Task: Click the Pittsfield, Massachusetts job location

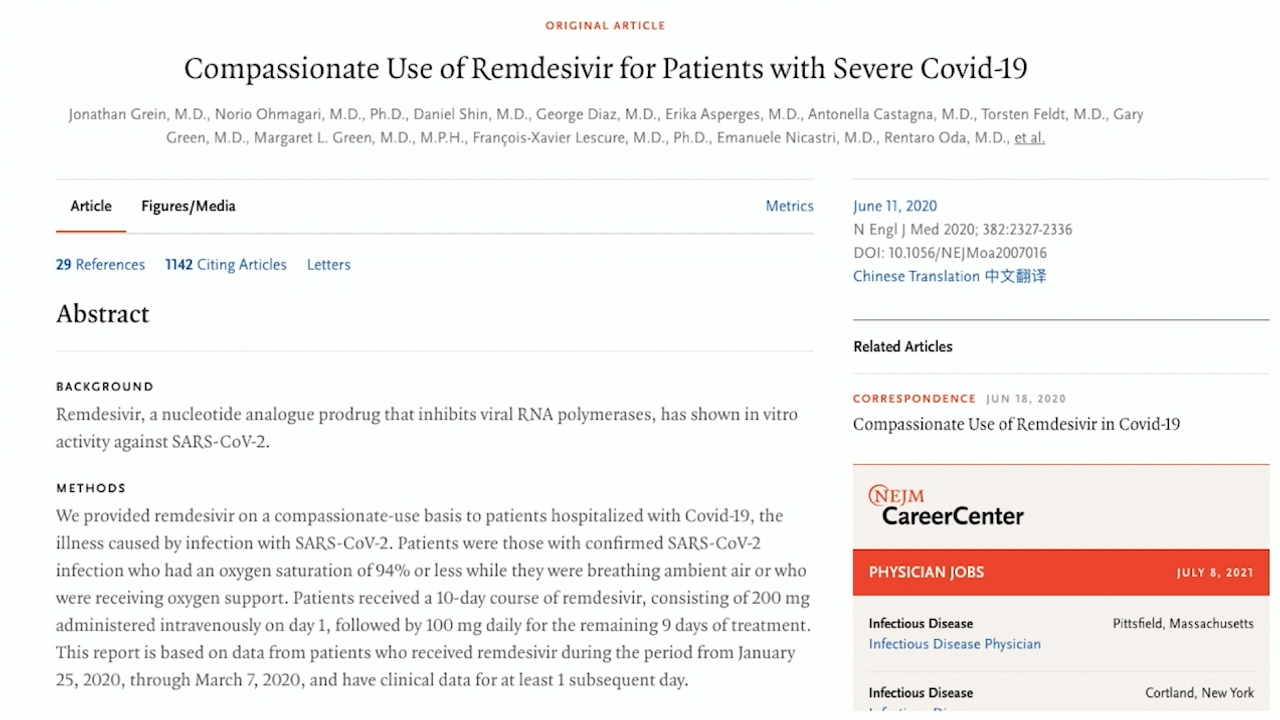Action: (x=1183, y=623)
